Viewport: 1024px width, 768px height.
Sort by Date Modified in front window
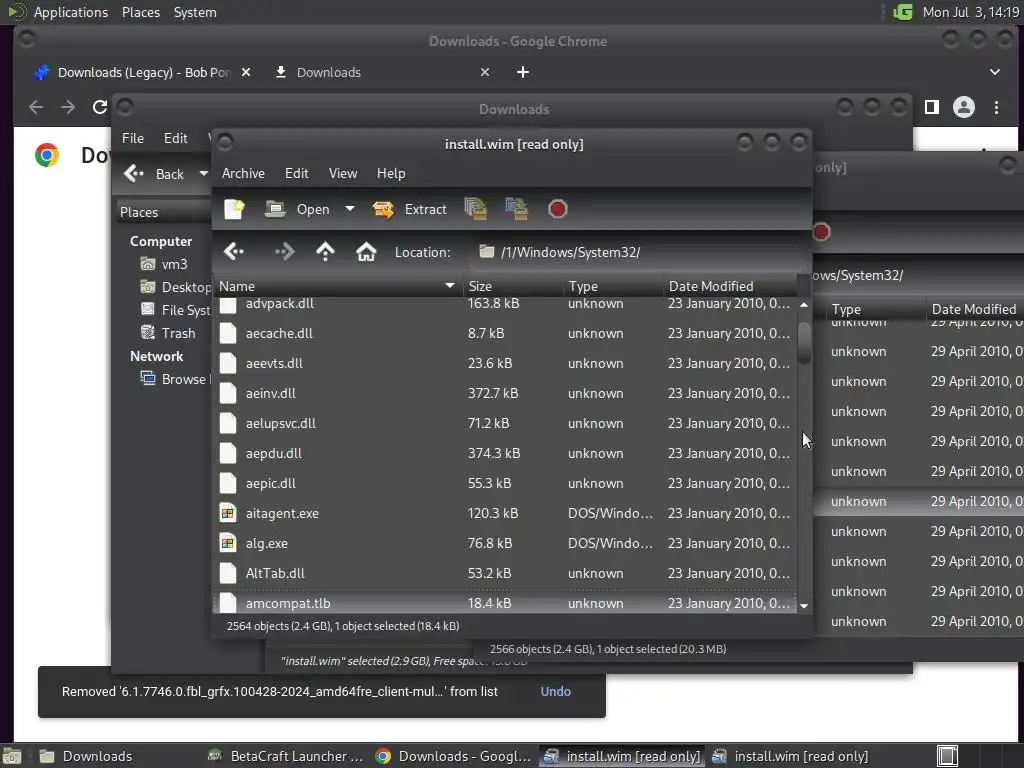coord(730,286)
